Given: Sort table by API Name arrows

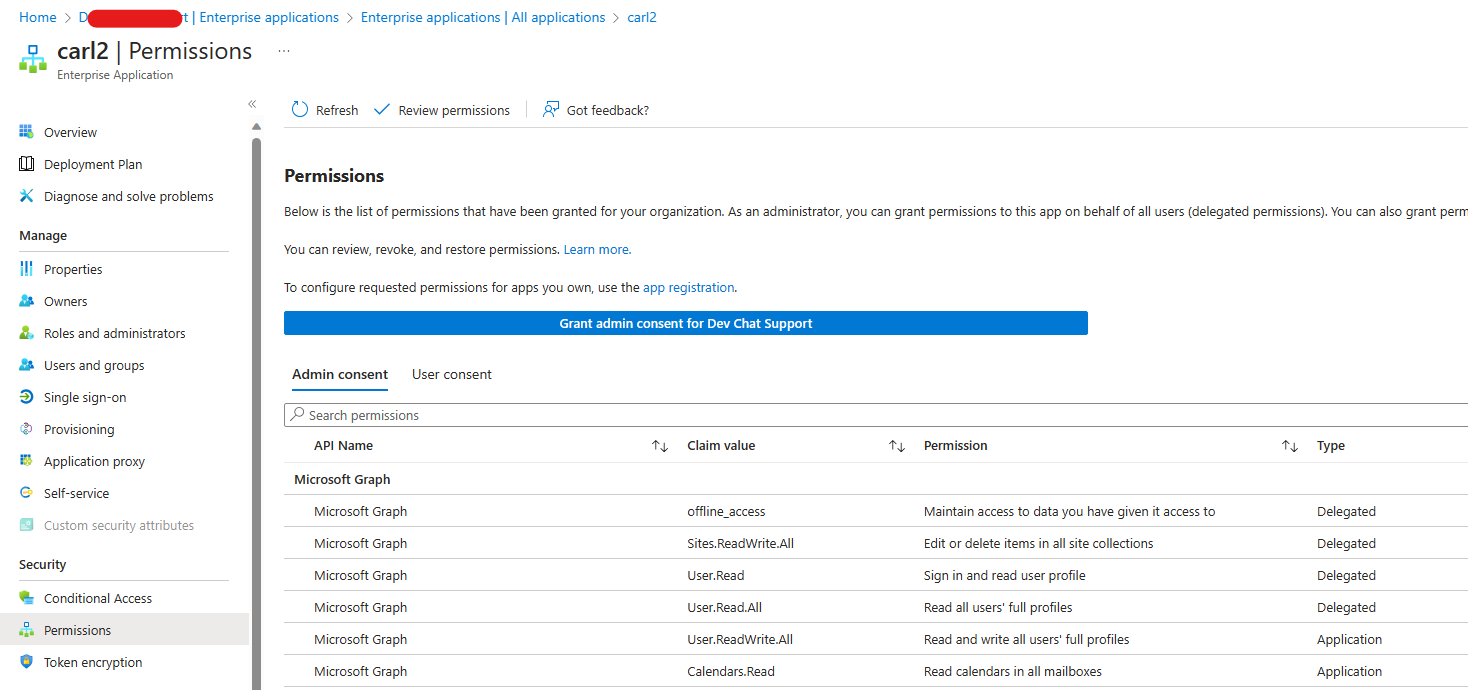Looking at the screenshot, I should (660, 446).
